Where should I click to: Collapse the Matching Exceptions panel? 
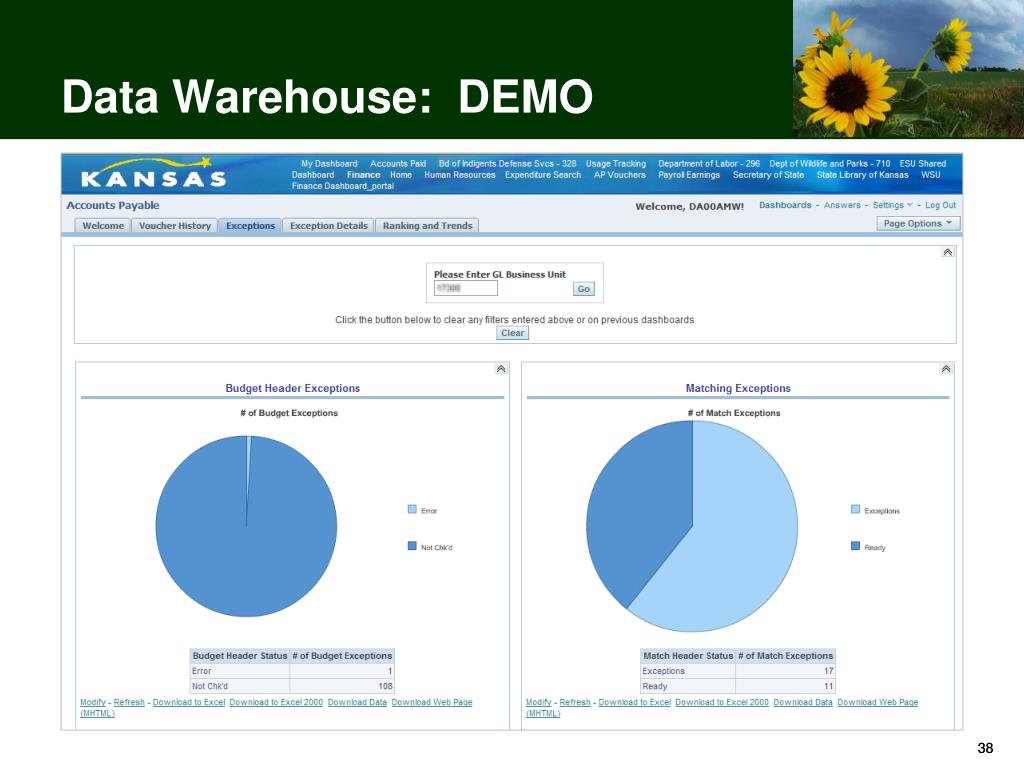[x=946, y=369]
